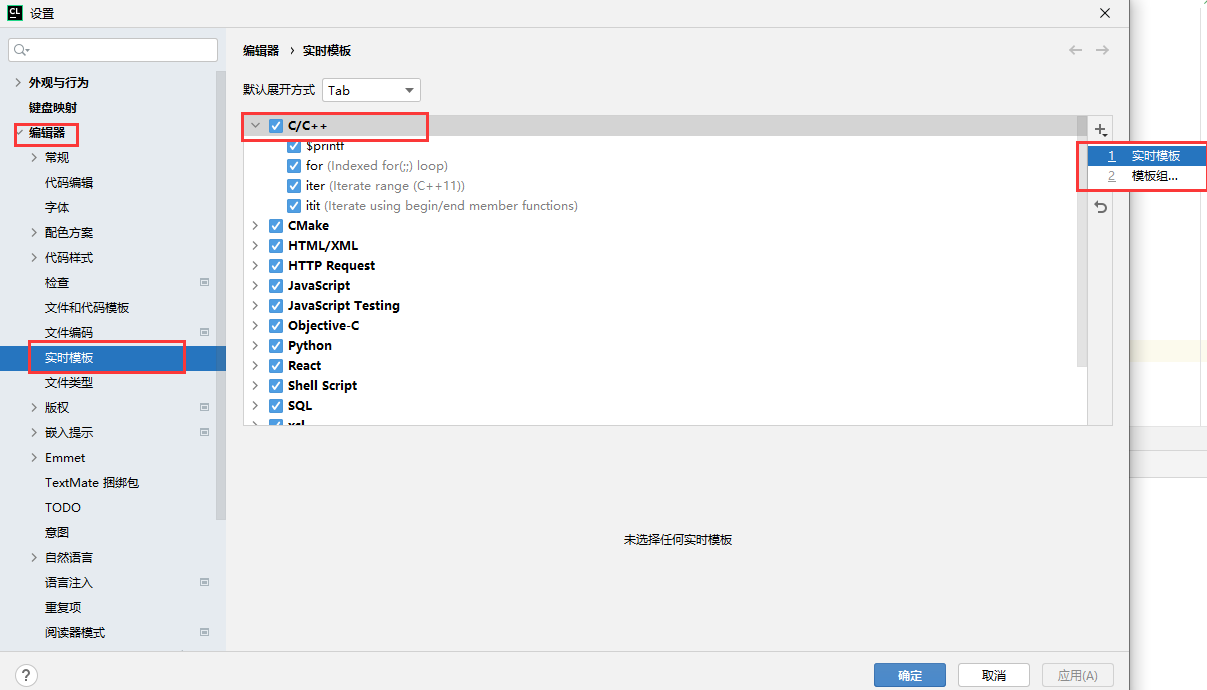Click the add template plus icon

(1100, 130)
